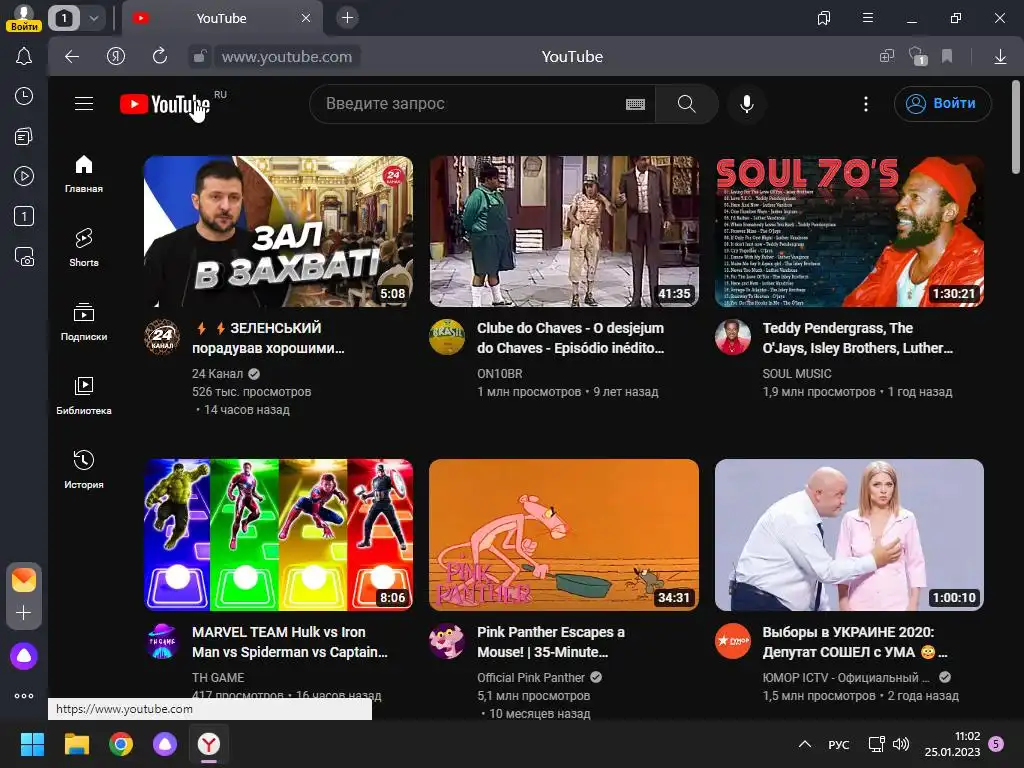Open the Pink Panther video thumbnail
This screenshot has height=768, width=1024.
point(564,535)
